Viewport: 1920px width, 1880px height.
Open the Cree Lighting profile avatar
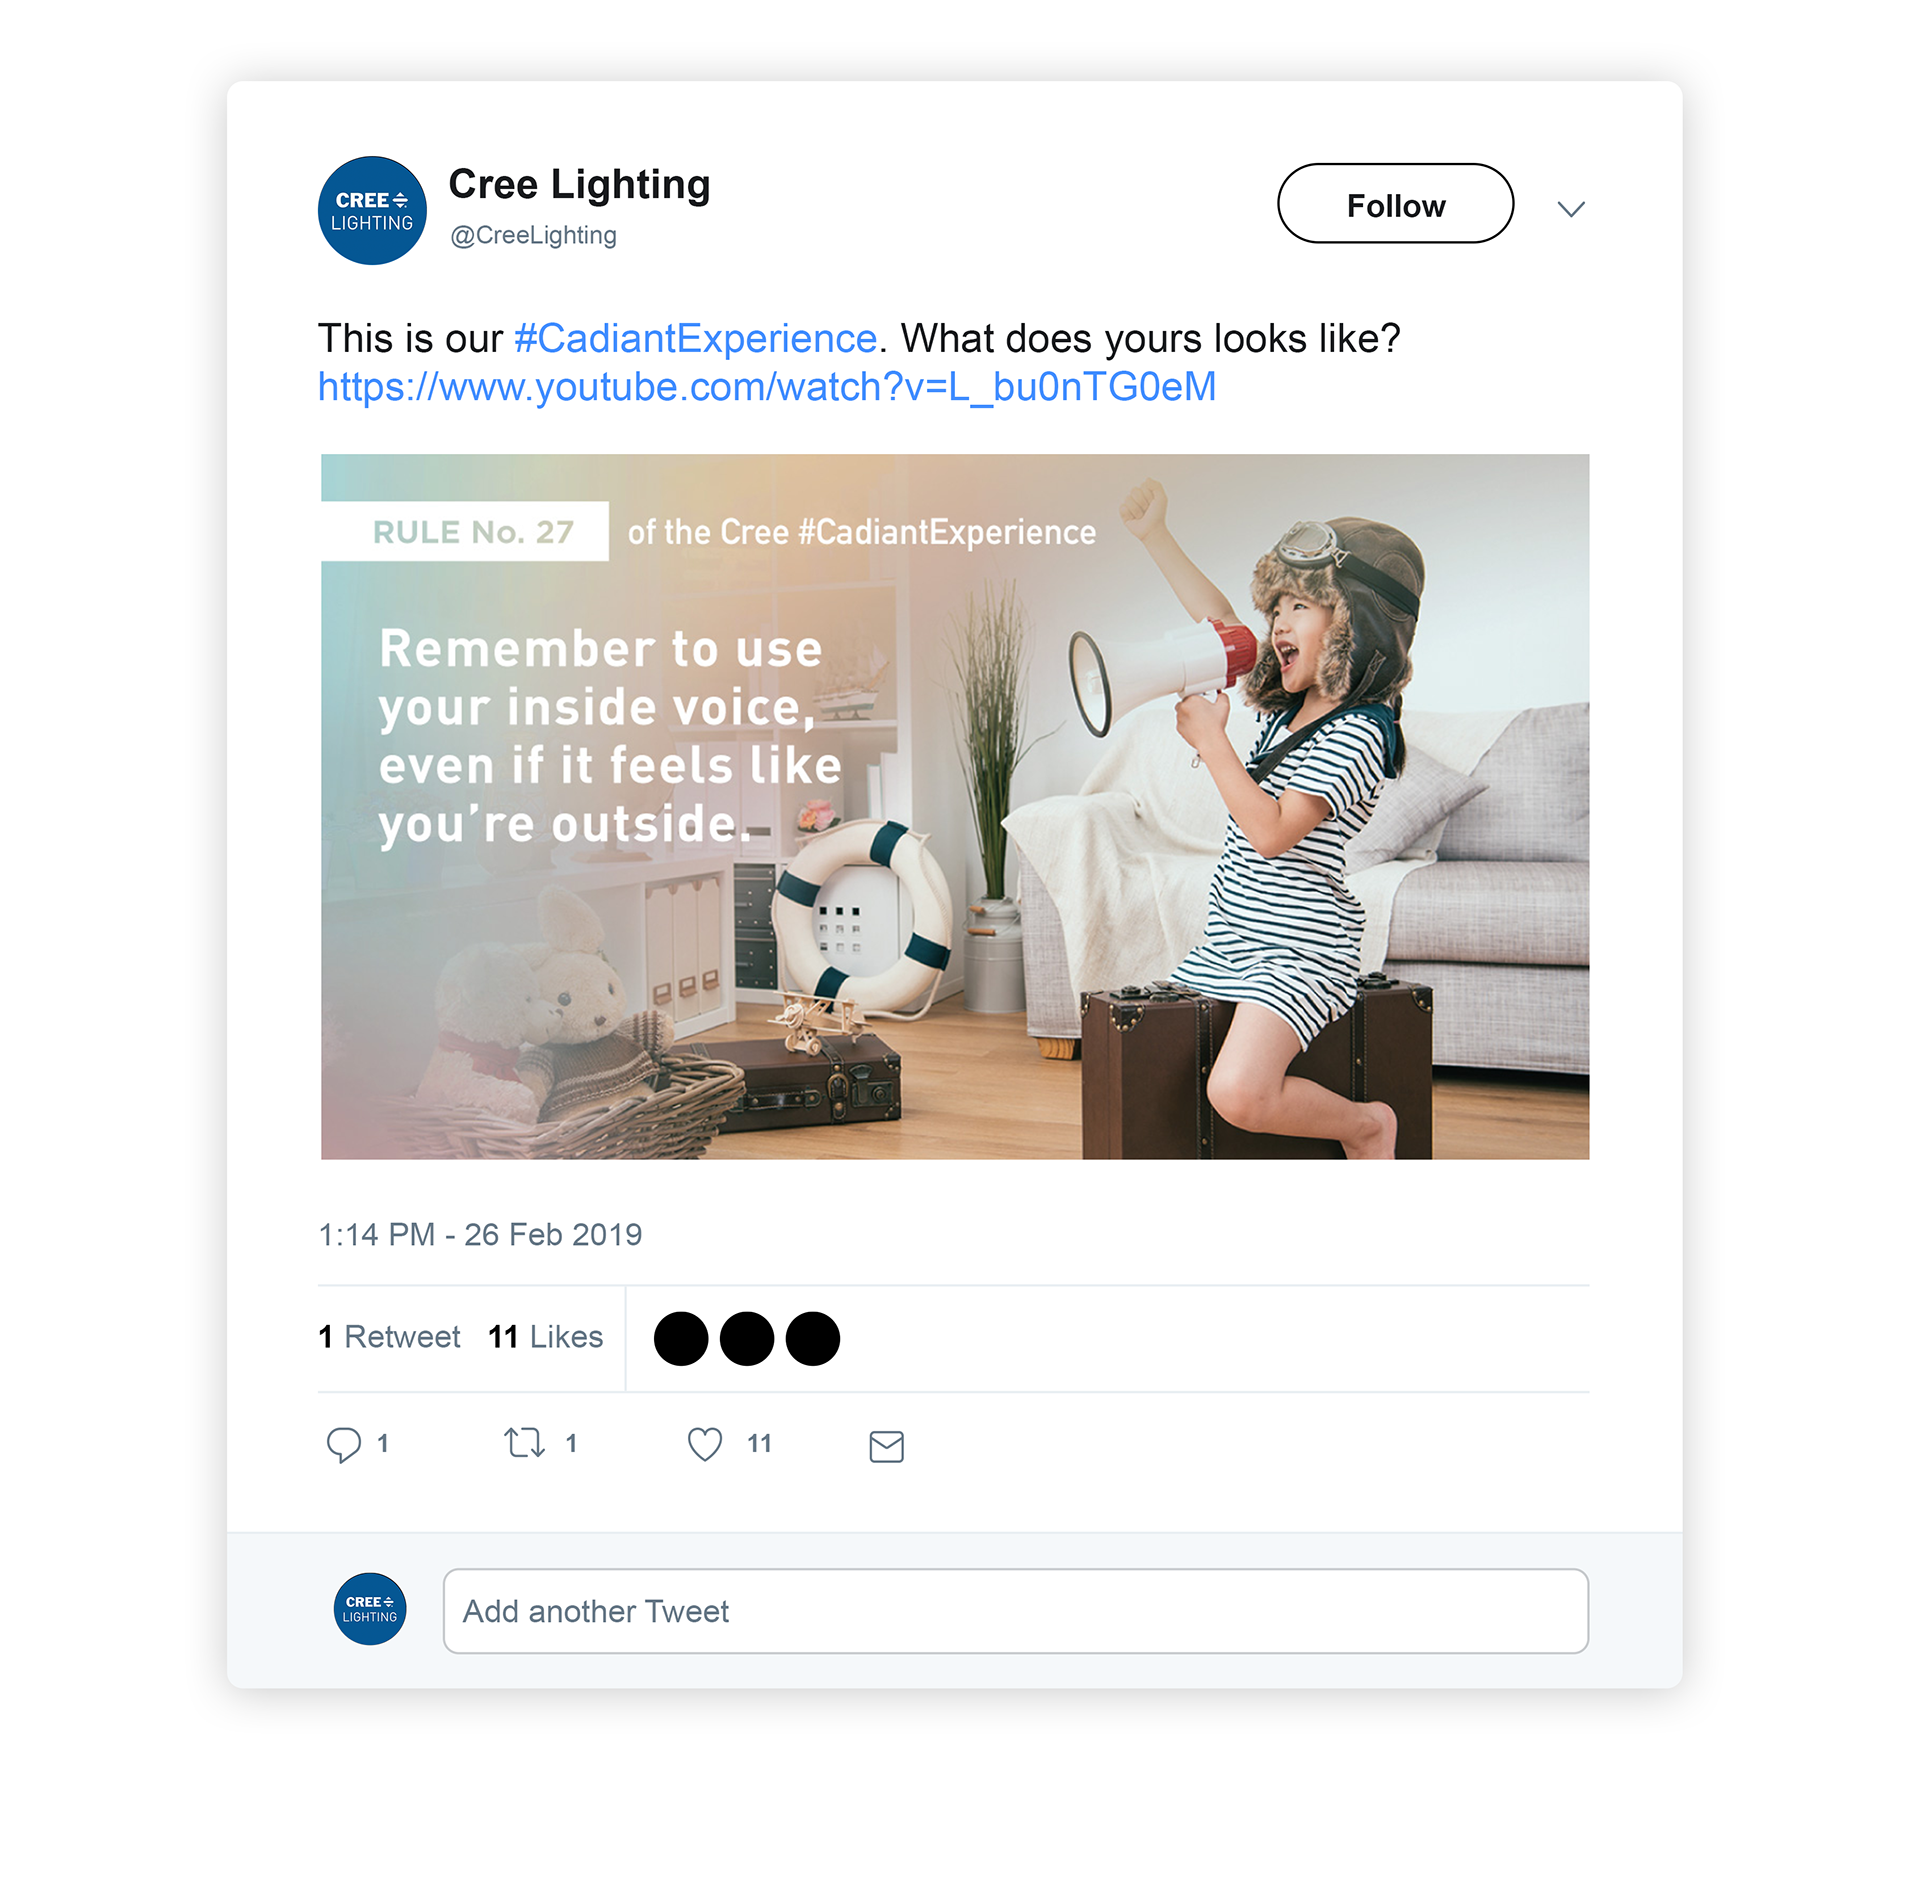(372, 210)
